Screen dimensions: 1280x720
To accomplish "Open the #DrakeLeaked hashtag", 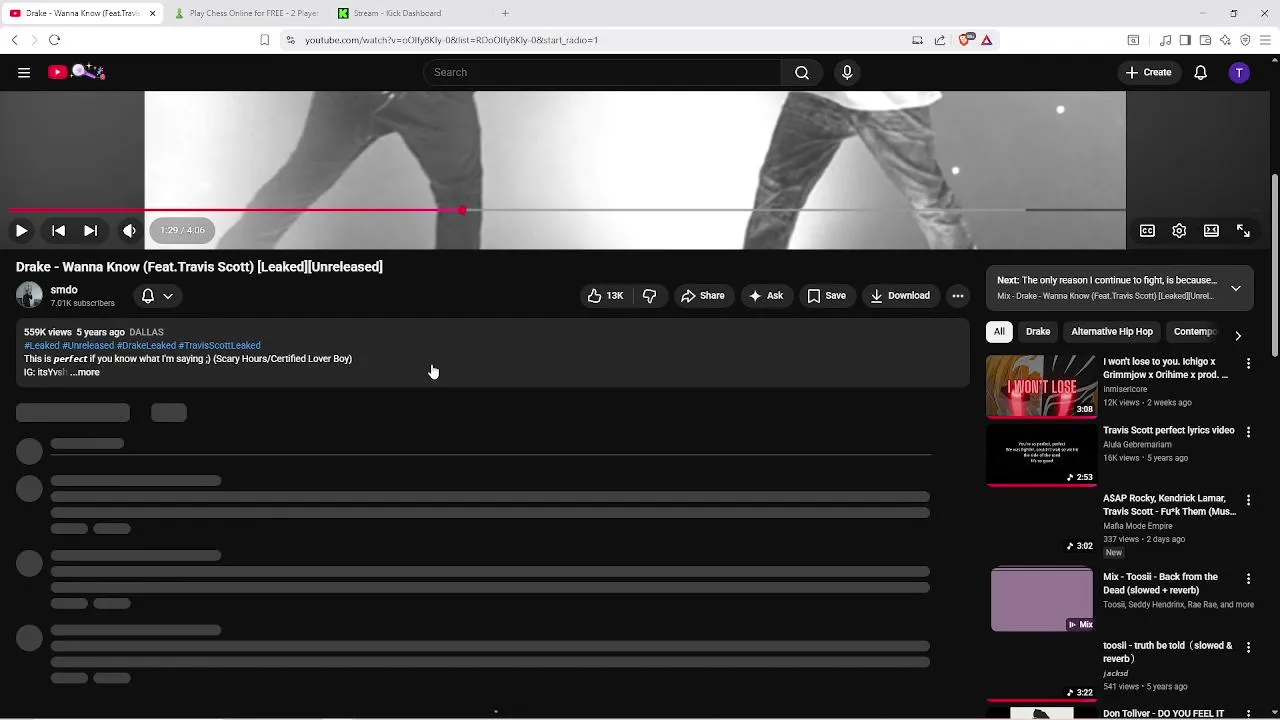I will pyautogui.click(x=146, y=345).
